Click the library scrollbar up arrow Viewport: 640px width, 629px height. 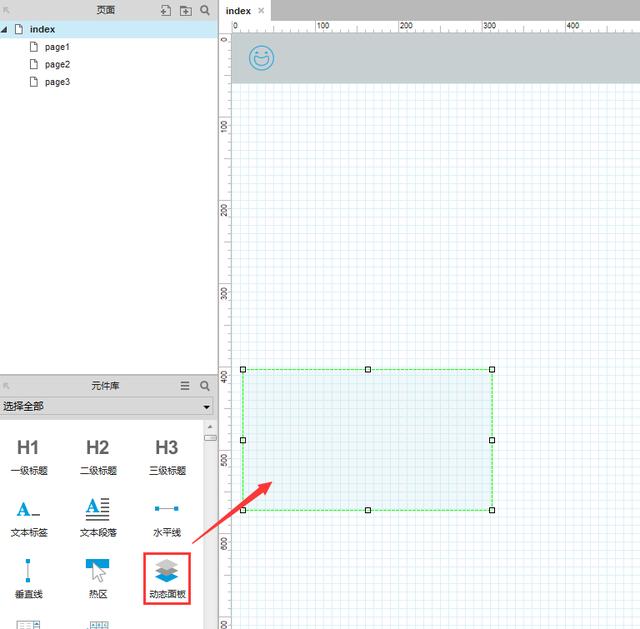pyautogui.click(x=210, y=427)
